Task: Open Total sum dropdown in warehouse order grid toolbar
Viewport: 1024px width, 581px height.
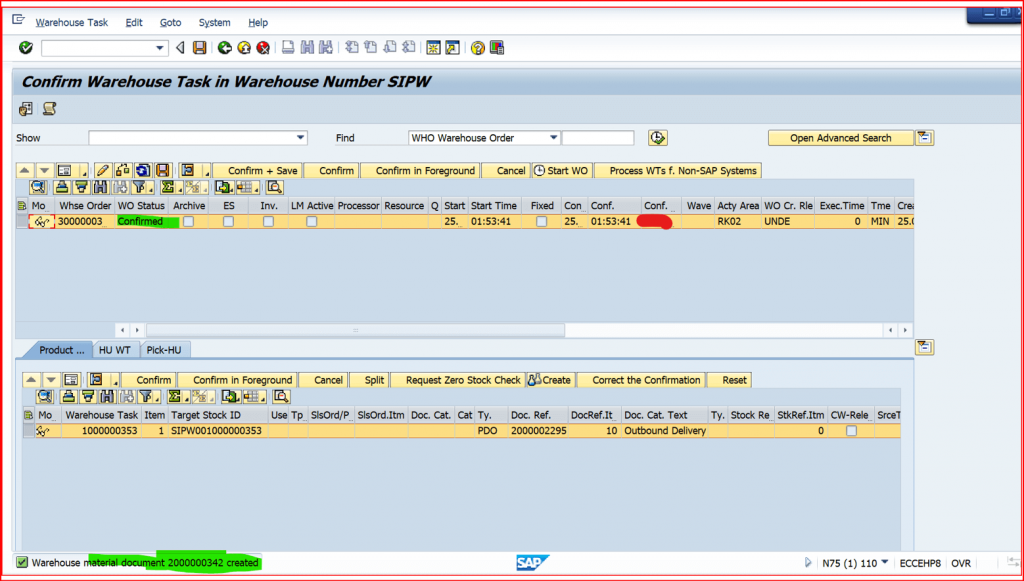Action: tap(181, 187)
